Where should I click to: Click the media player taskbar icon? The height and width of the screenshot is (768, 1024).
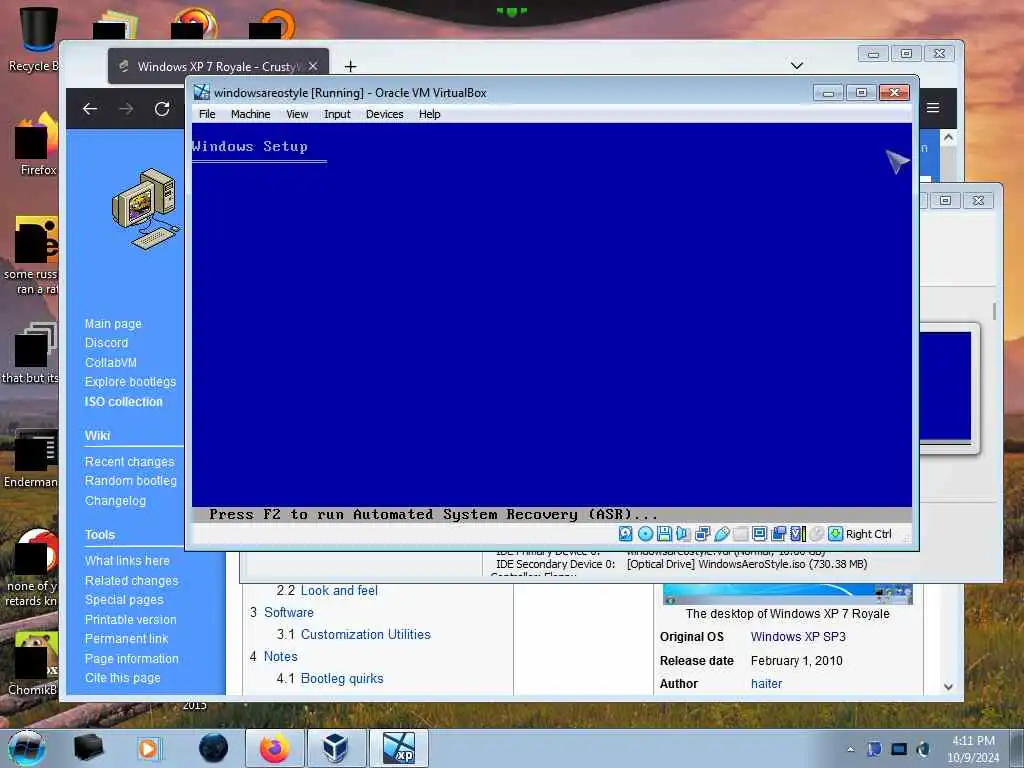pos(149,748)
